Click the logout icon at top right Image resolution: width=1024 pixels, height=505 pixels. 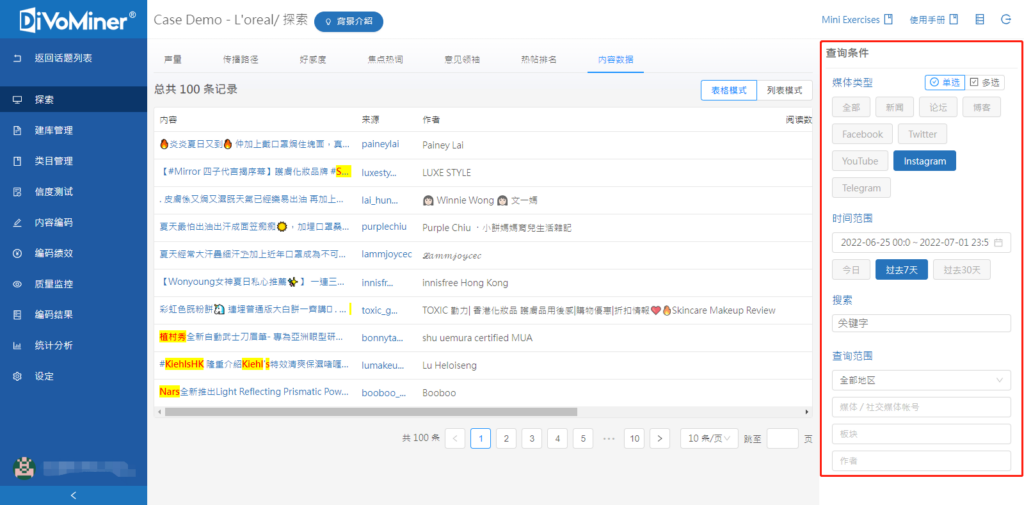click(1005, 19)
